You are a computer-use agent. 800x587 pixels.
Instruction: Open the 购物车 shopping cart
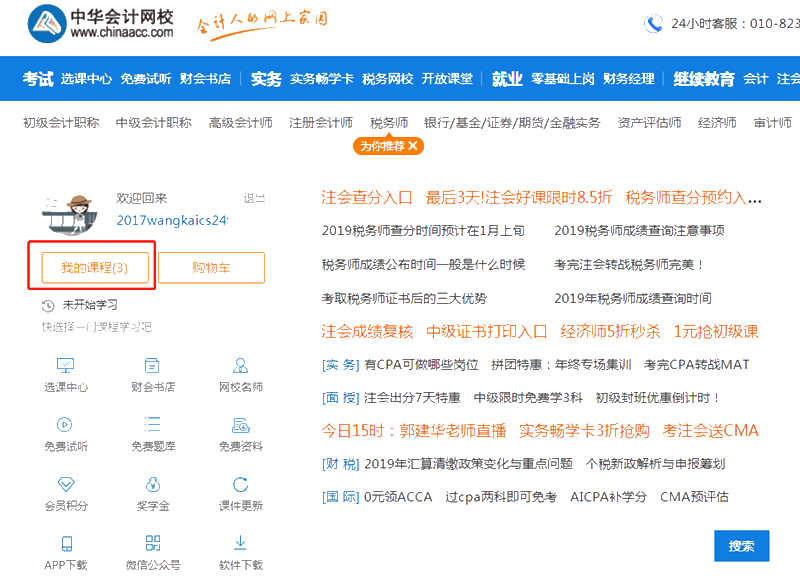tap(210, 268)
